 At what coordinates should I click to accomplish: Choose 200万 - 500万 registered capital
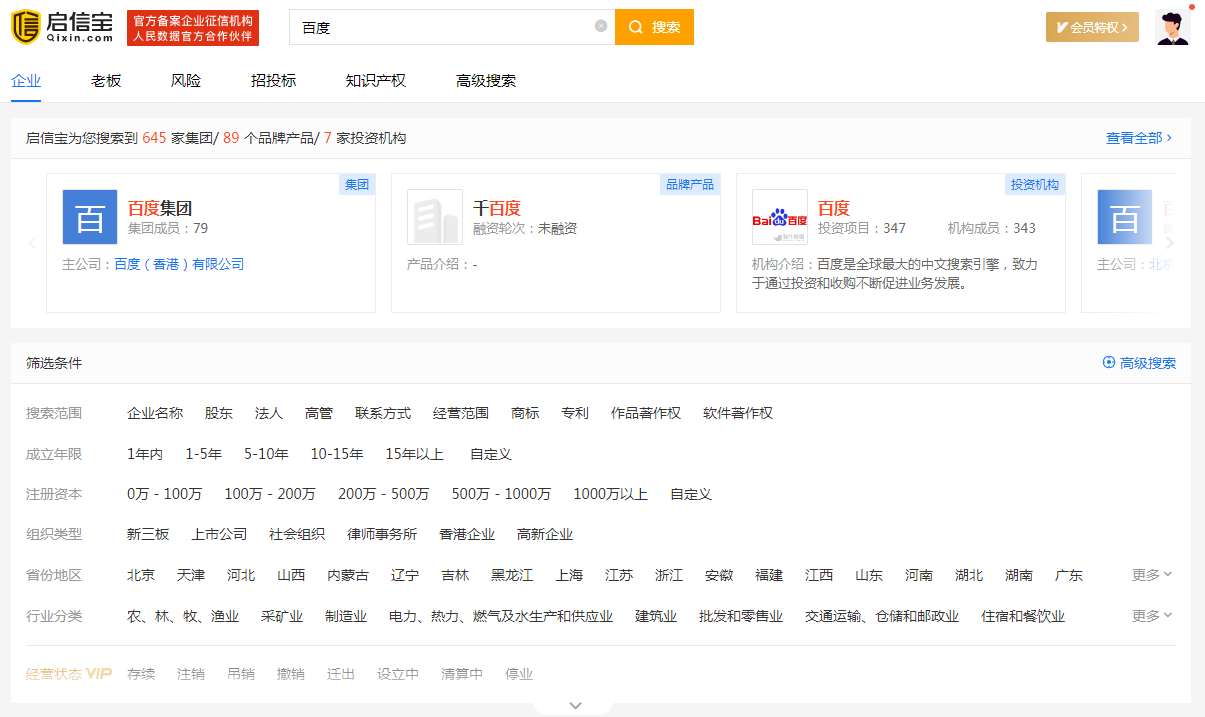(x=384, y=494)
